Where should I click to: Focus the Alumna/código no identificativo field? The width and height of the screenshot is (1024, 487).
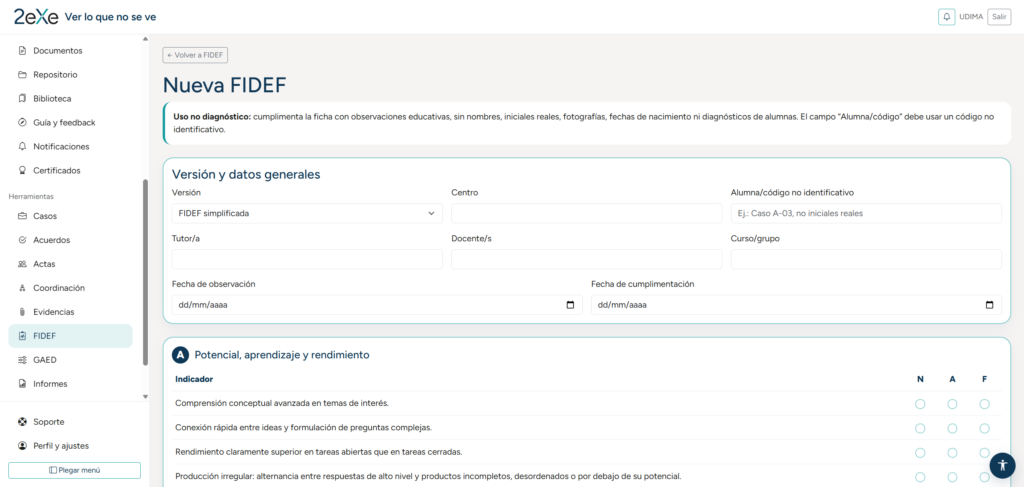[866, 213]
